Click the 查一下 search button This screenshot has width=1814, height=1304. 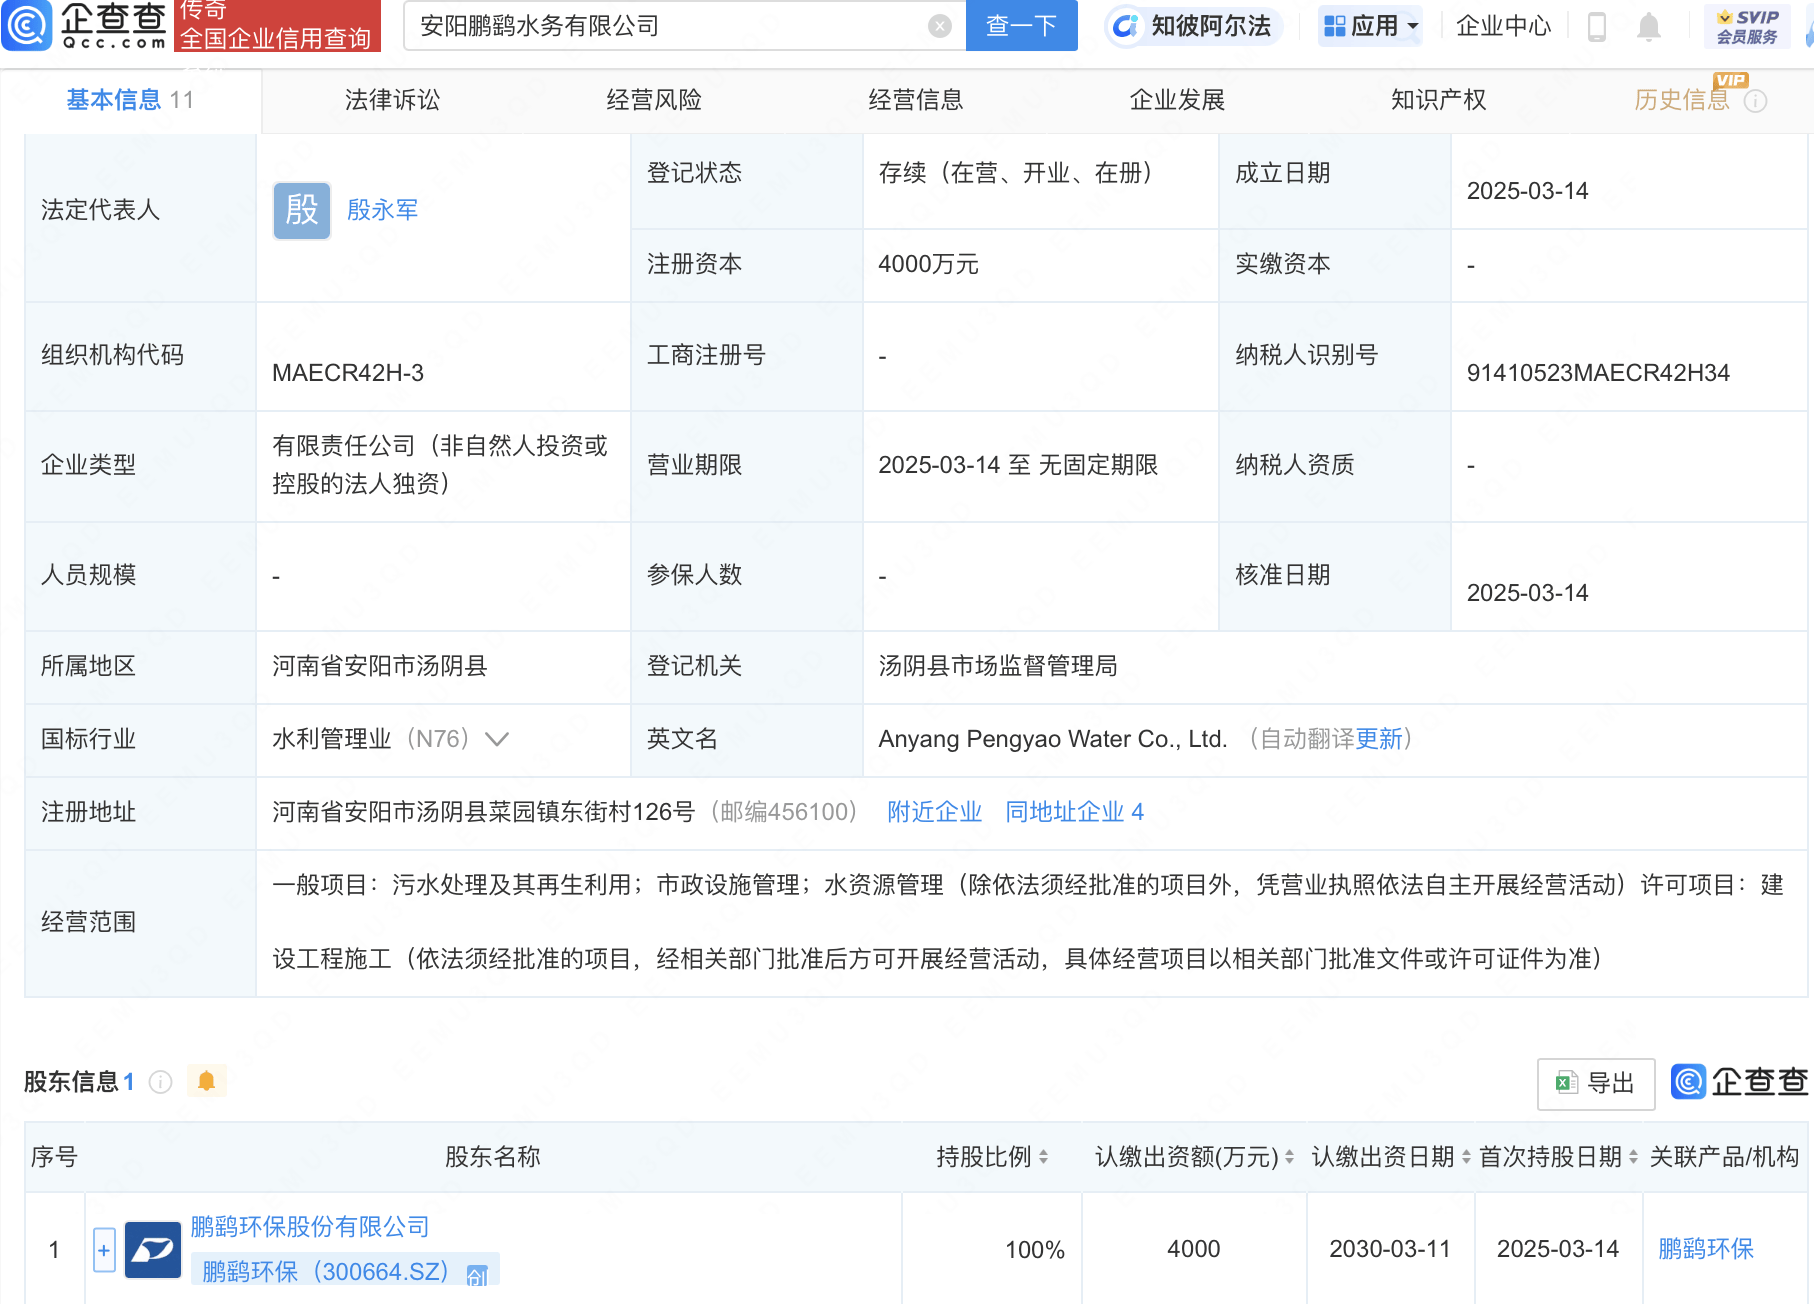point(1021,25)
